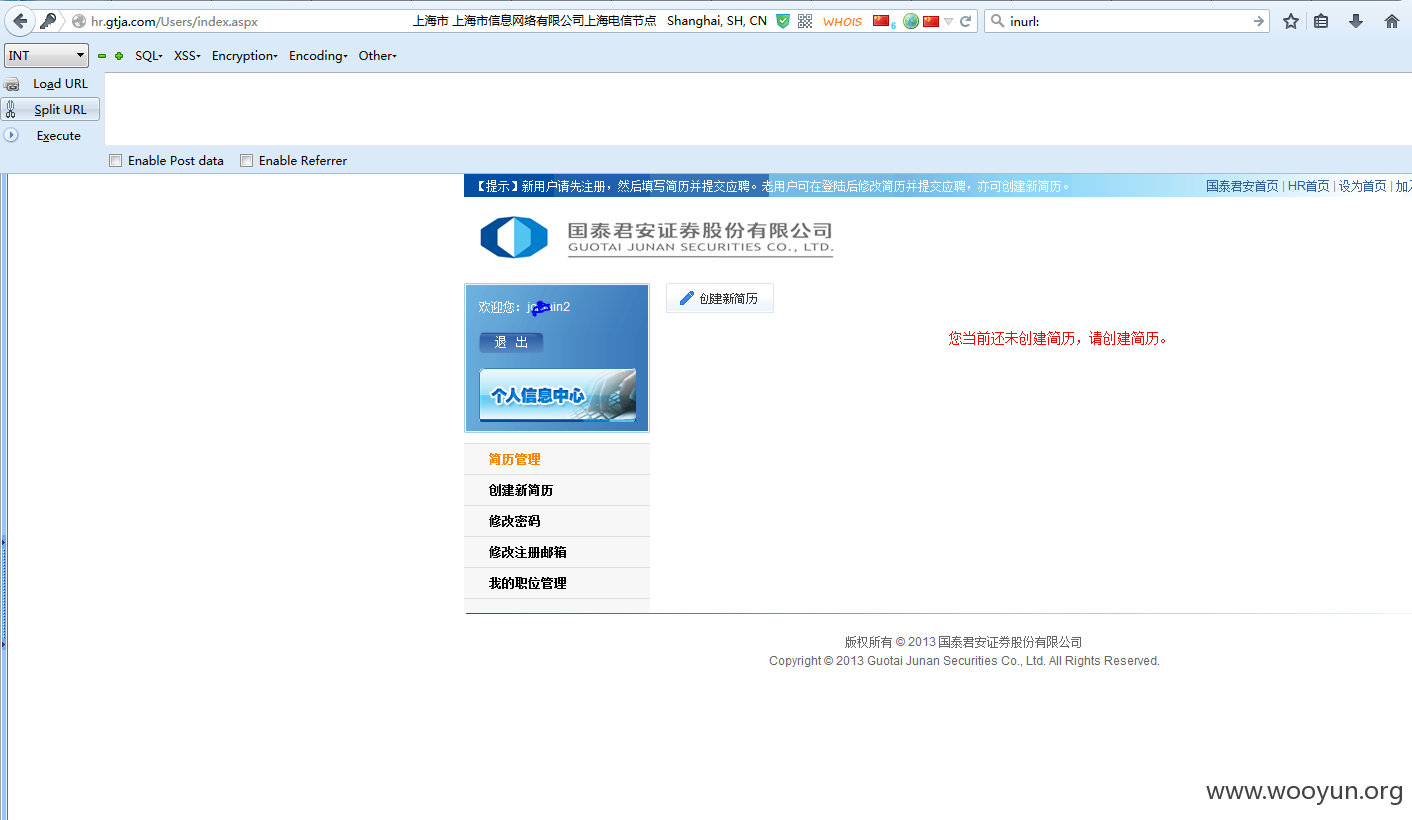1412x820 pixels.
Task: Click the Shanghai, SH, CN location text
Action: 717,21
